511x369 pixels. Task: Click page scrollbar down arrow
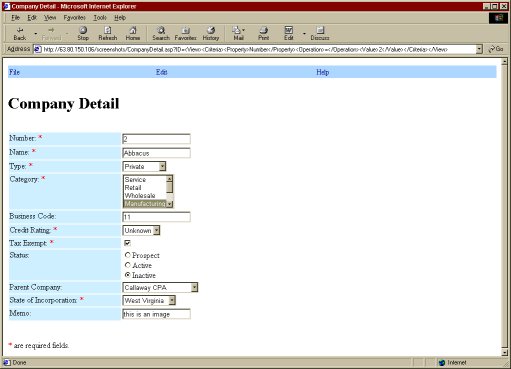504,352
